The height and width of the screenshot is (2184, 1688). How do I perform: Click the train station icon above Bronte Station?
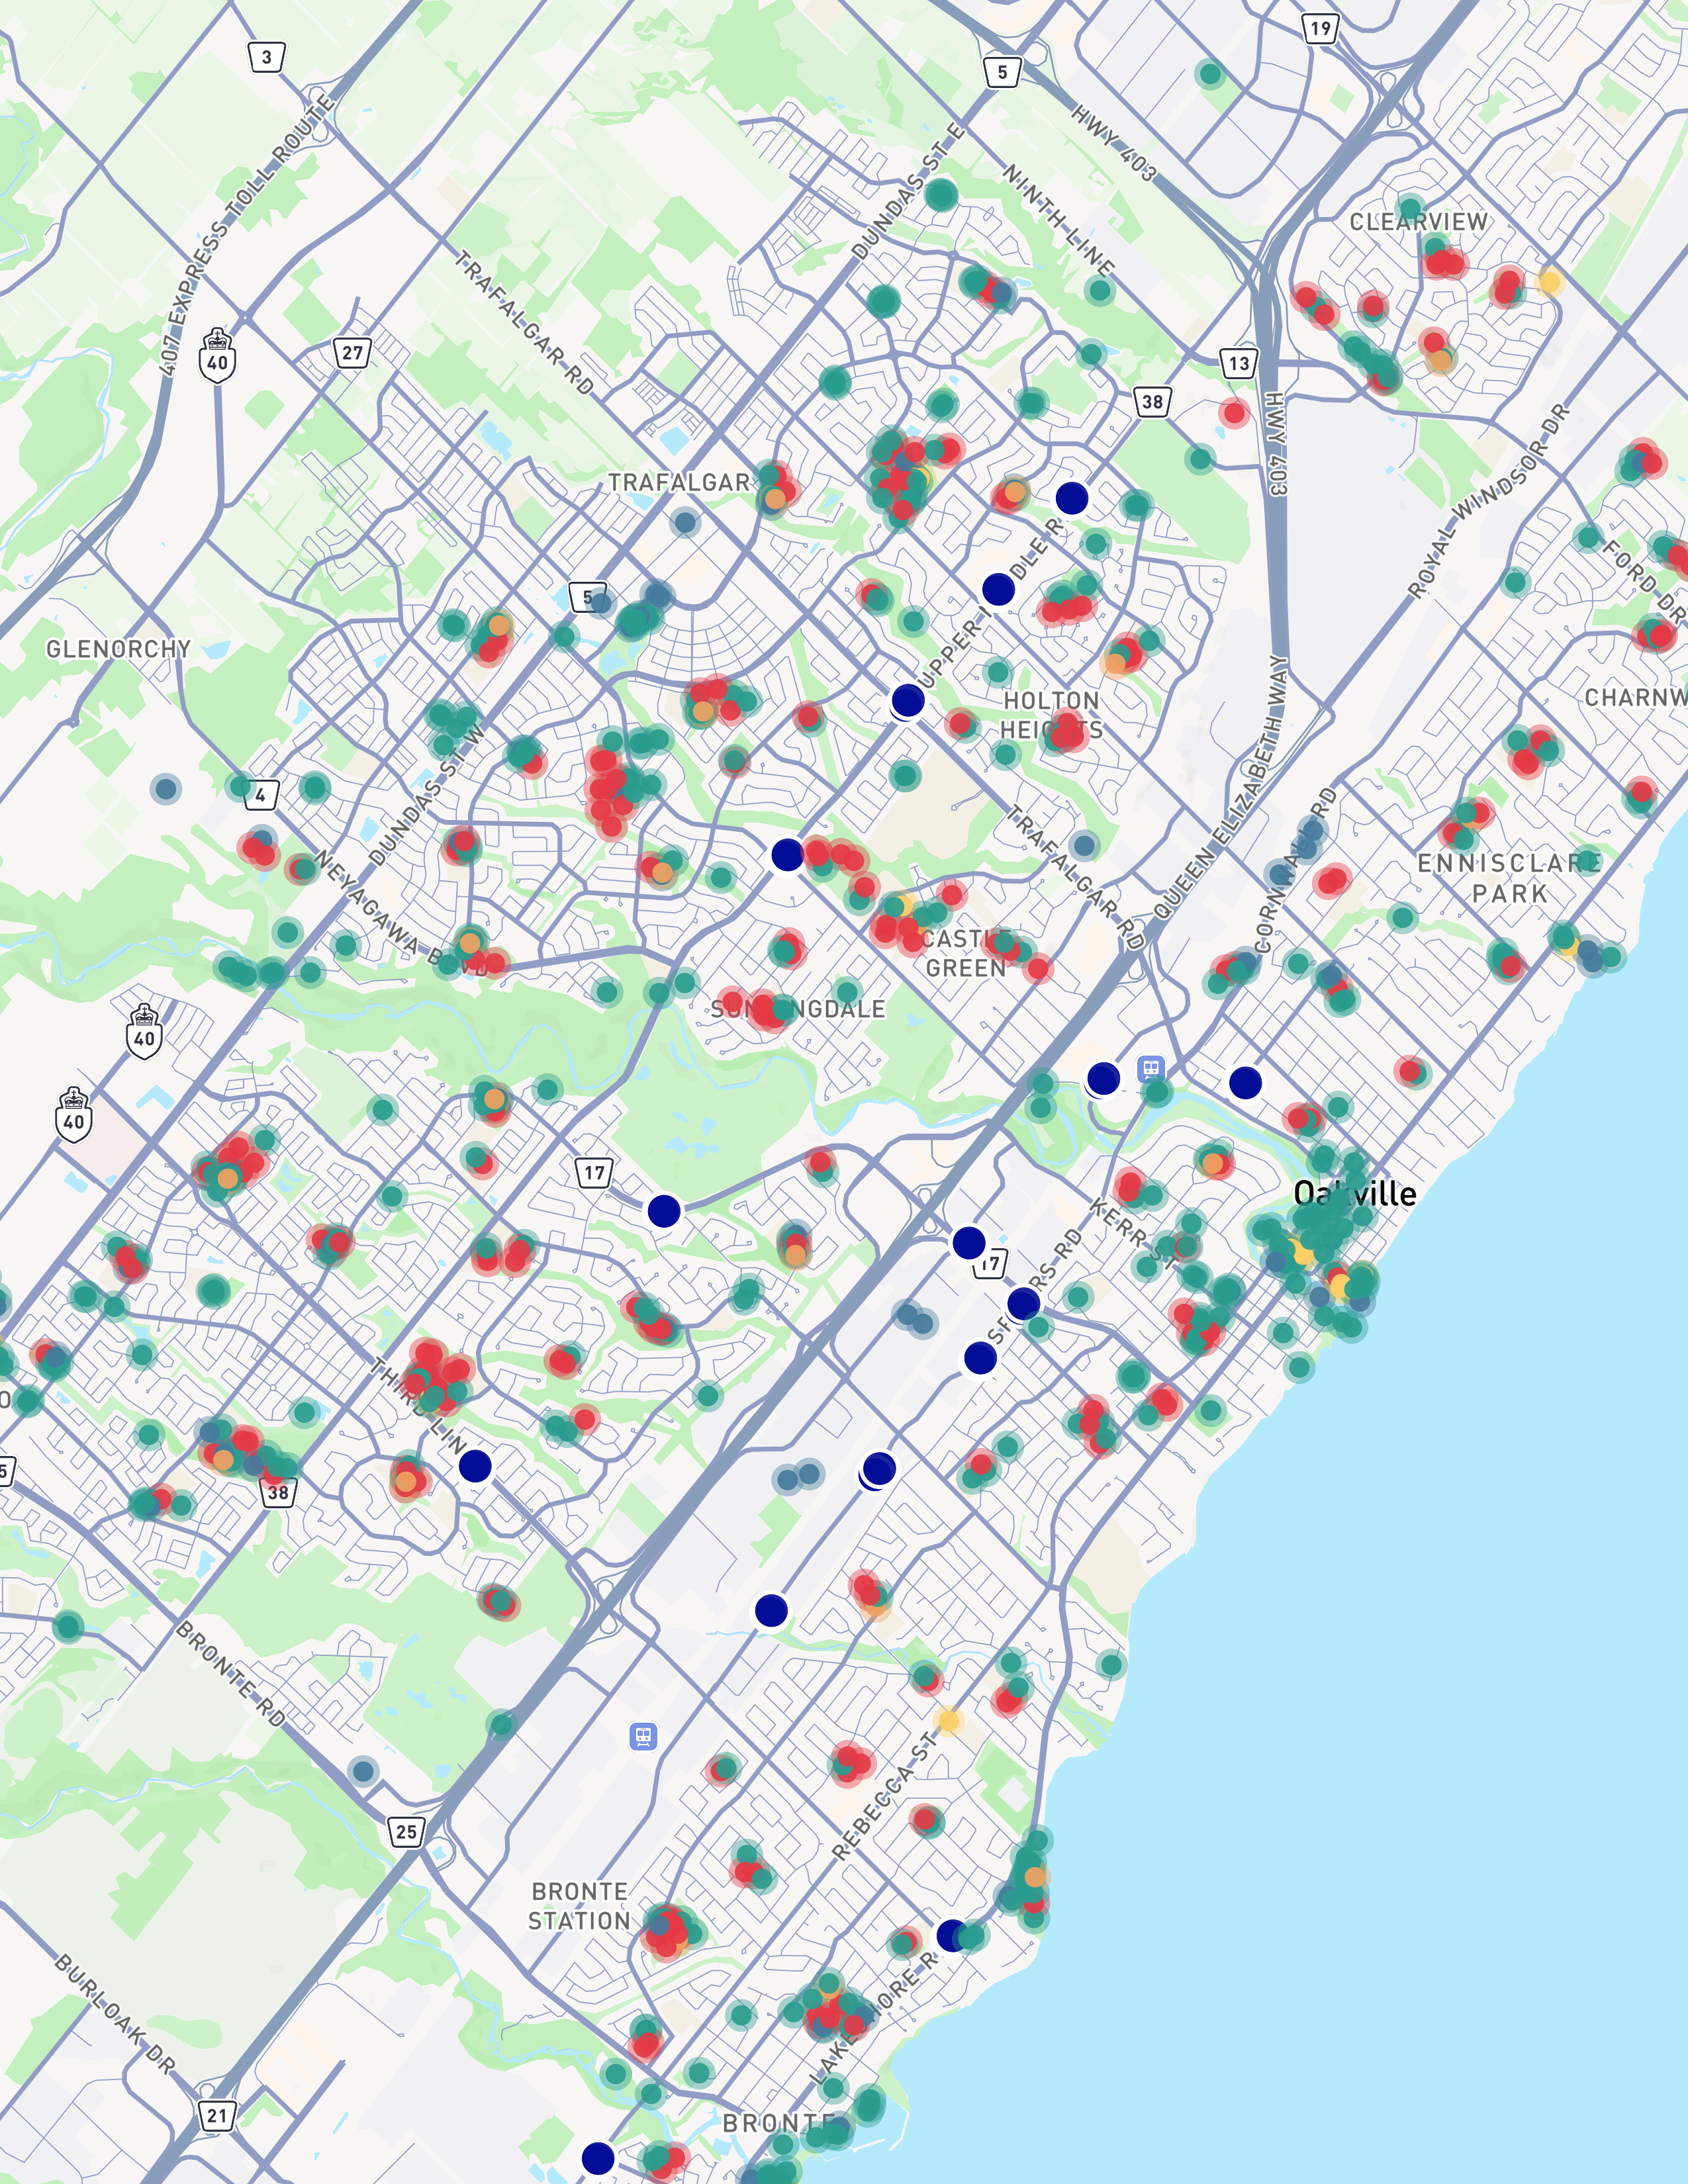[x=643, y=1736]
